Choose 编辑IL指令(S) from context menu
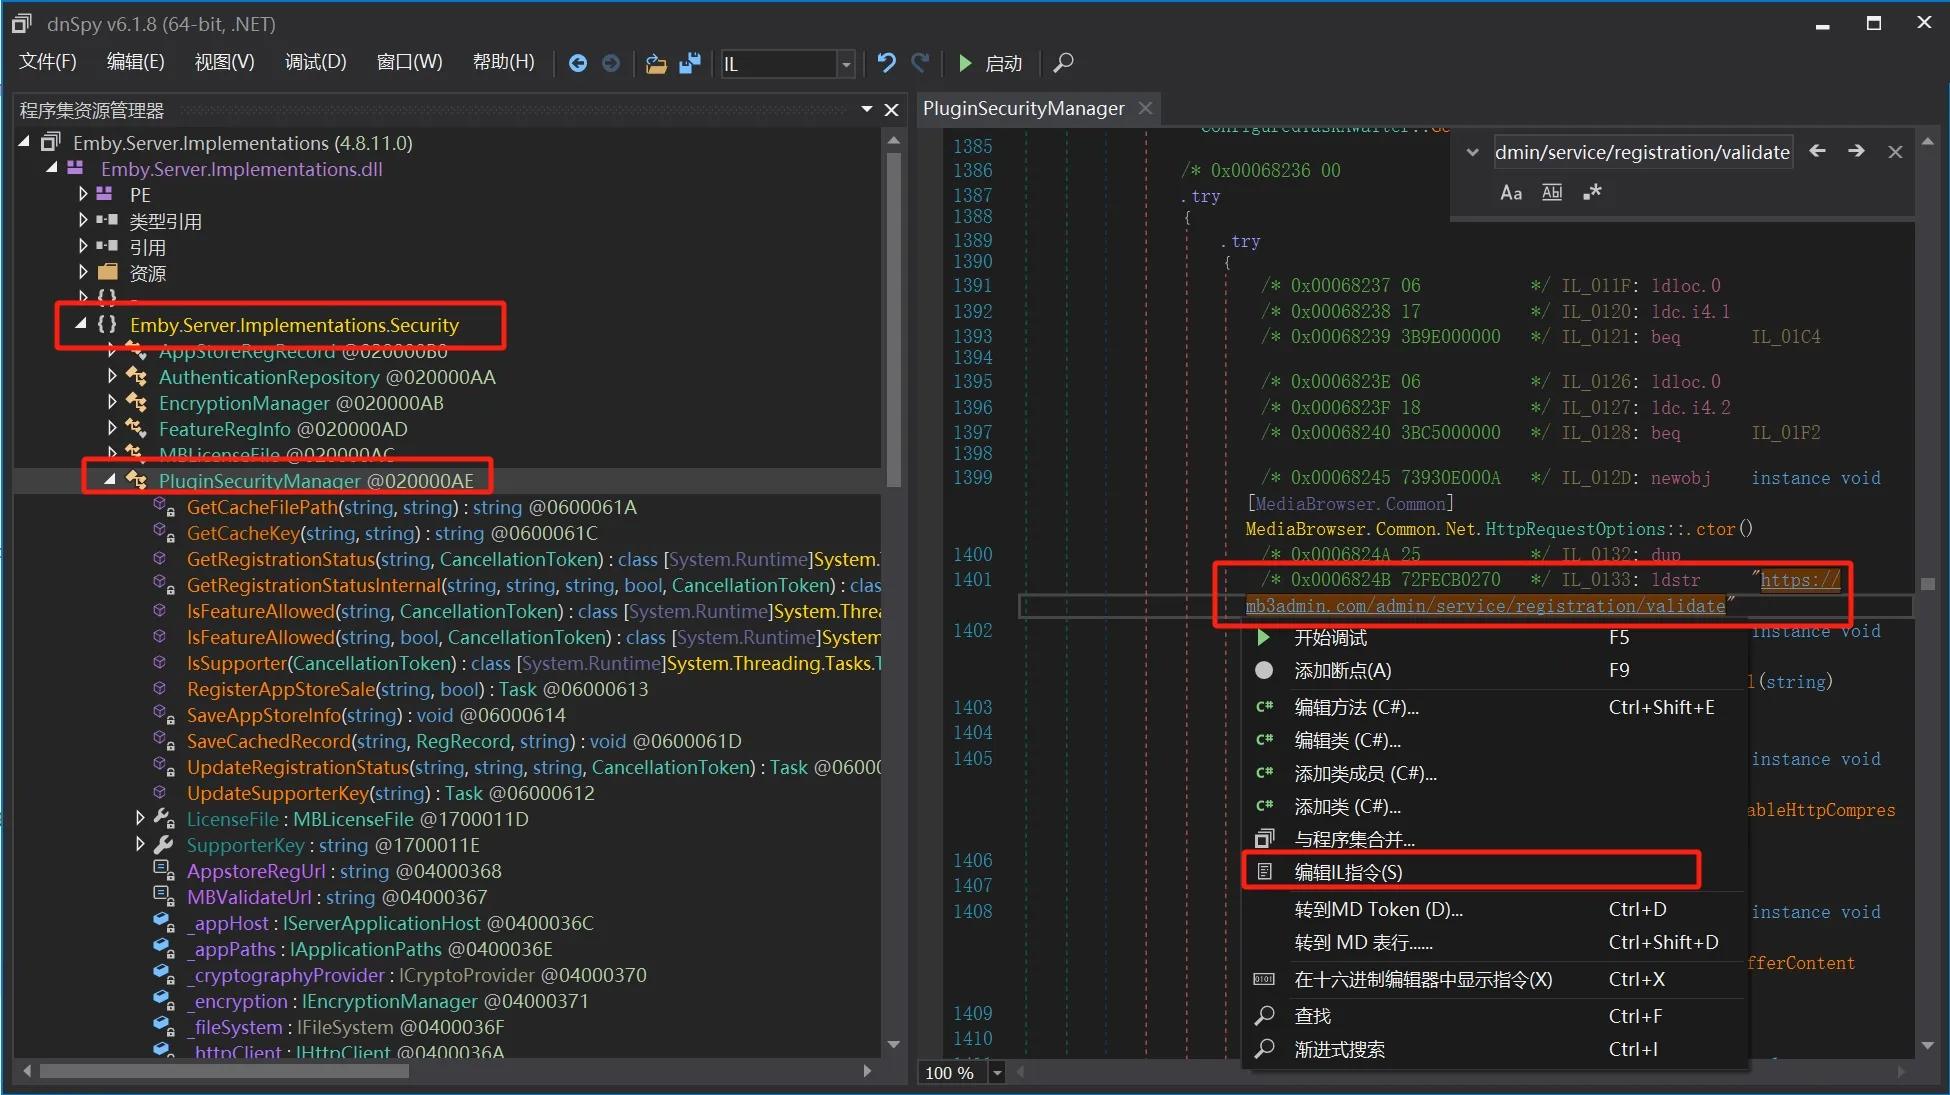The image size is (1950, 1095). [x=1348, y=872]
